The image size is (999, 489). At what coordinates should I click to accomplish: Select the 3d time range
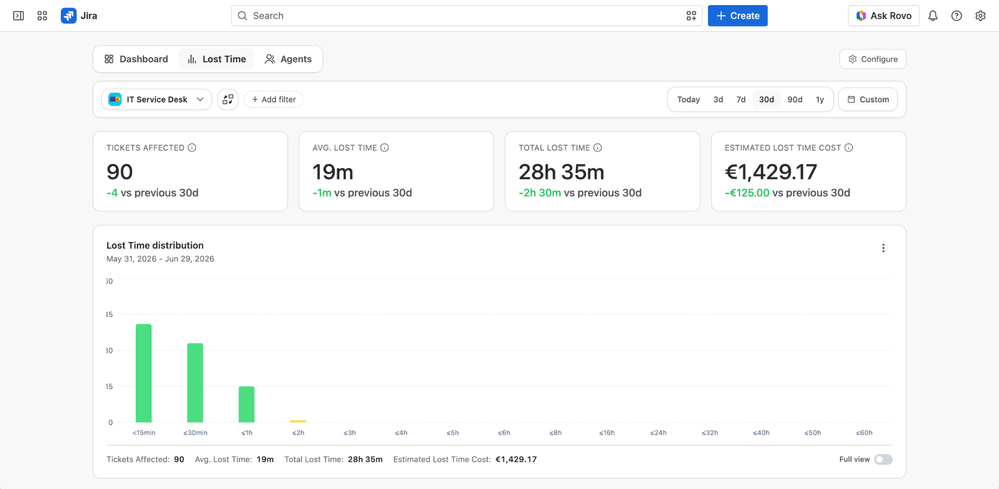718,99
